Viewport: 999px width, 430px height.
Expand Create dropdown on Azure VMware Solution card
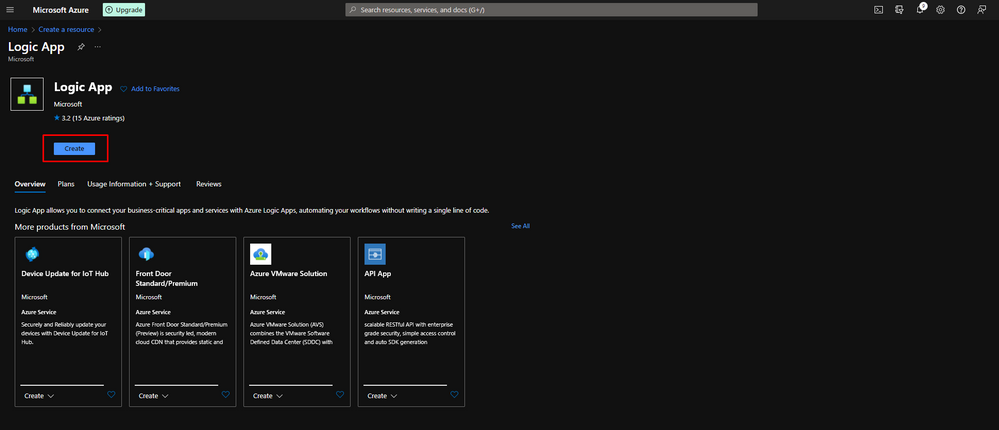[x=268, y=396]
